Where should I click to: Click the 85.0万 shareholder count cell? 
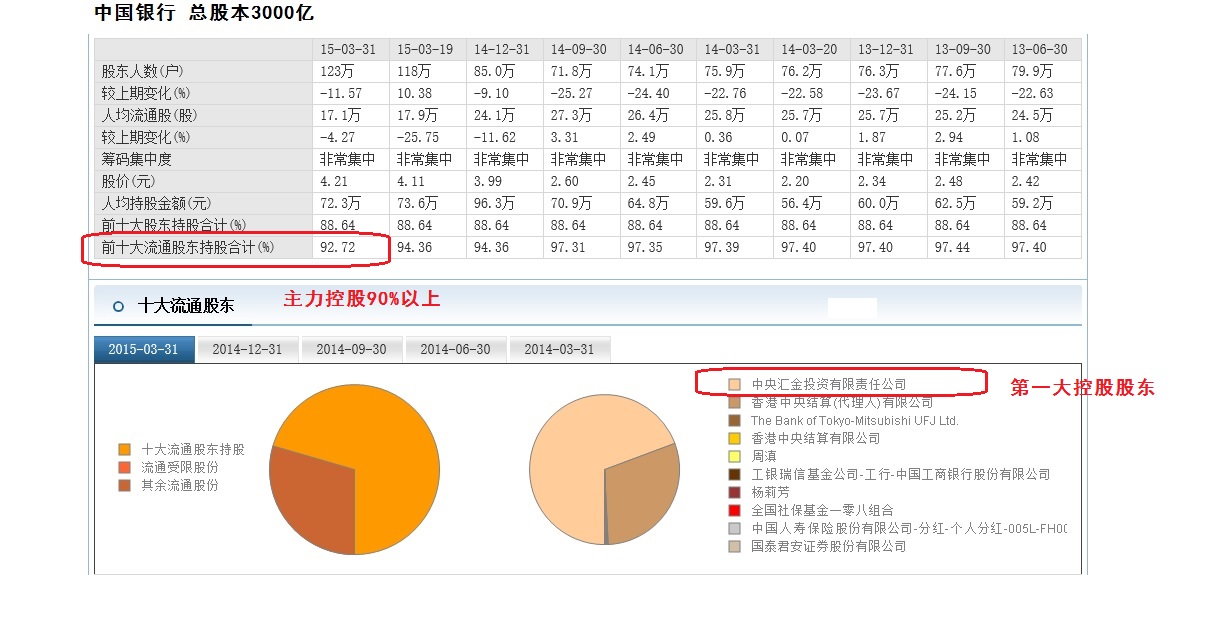pyautogui.click(x=494, y=71)
